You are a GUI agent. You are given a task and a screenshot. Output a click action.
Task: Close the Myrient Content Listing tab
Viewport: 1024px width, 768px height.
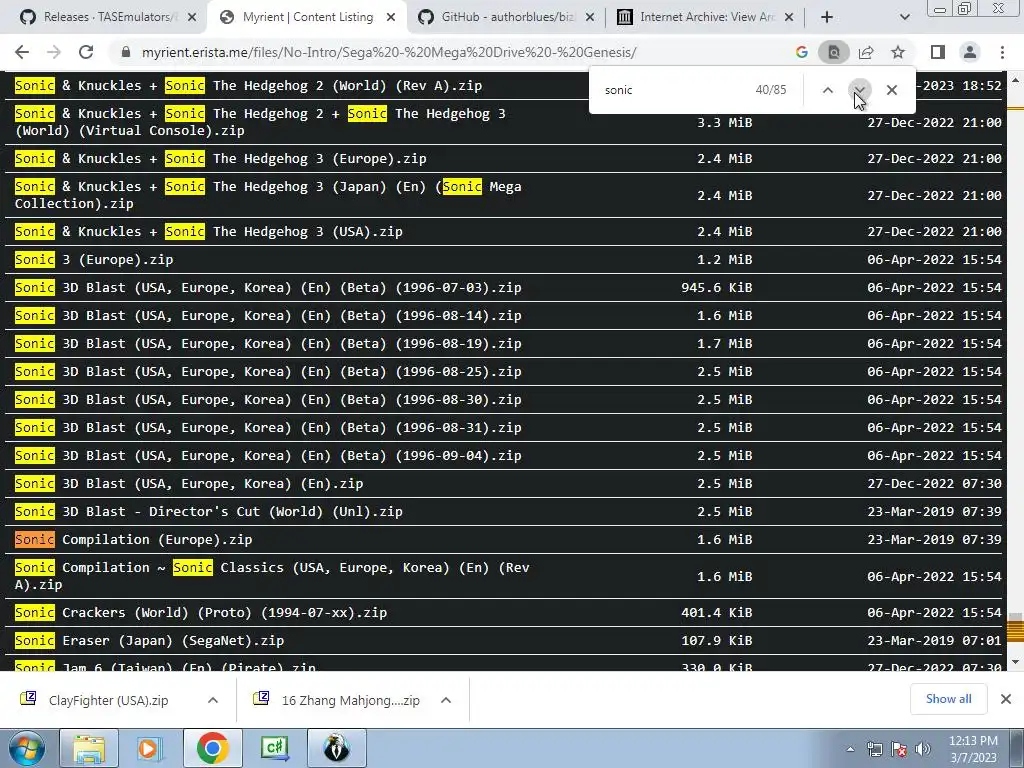click(391, 17)
